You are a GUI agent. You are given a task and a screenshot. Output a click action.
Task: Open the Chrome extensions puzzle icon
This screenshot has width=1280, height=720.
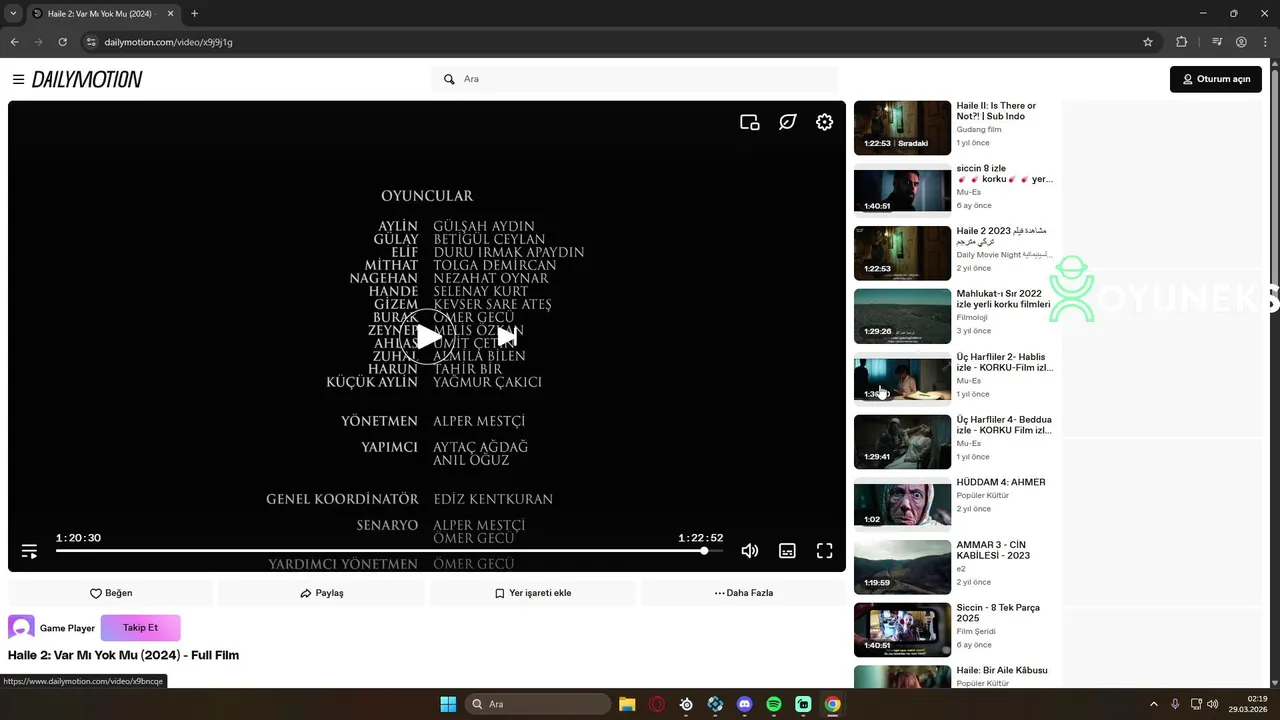click(1182, 42)
